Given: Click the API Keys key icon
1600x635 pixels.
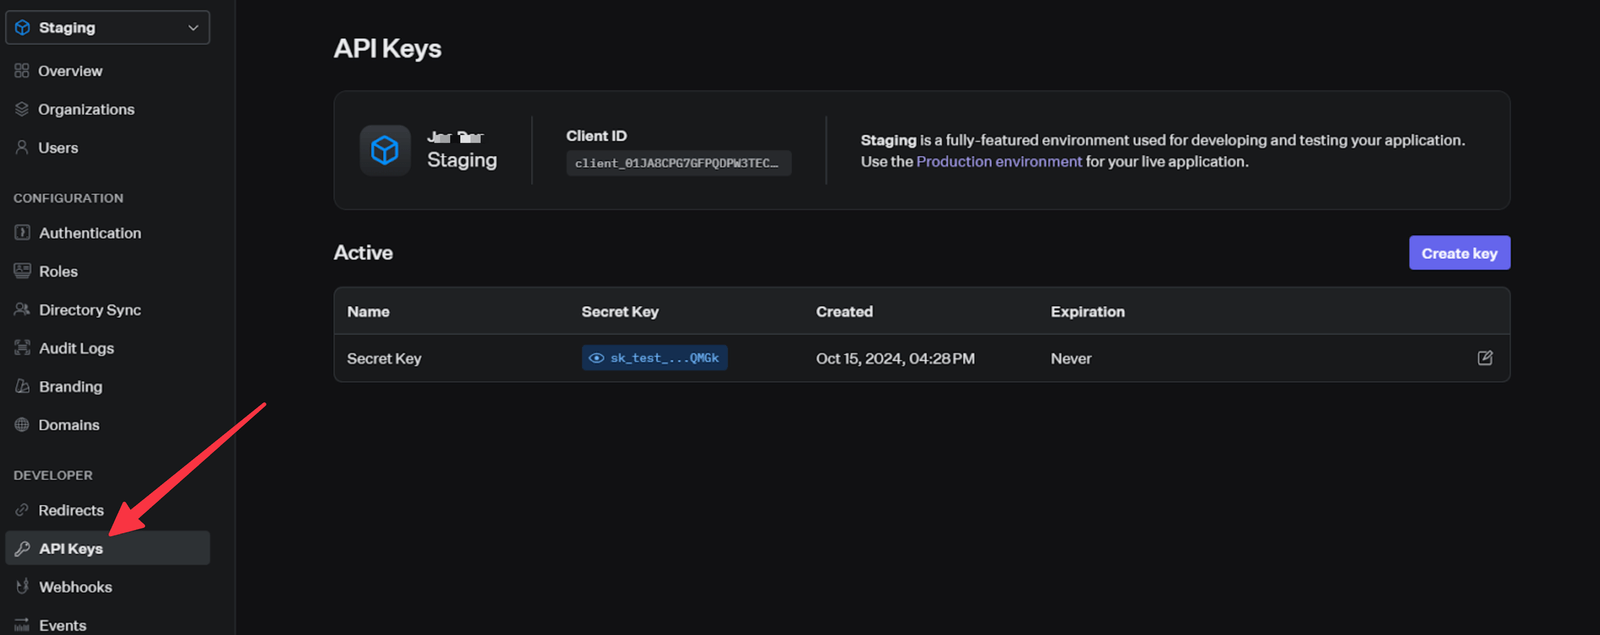Looking at the screenshot, I should (22, 548).
